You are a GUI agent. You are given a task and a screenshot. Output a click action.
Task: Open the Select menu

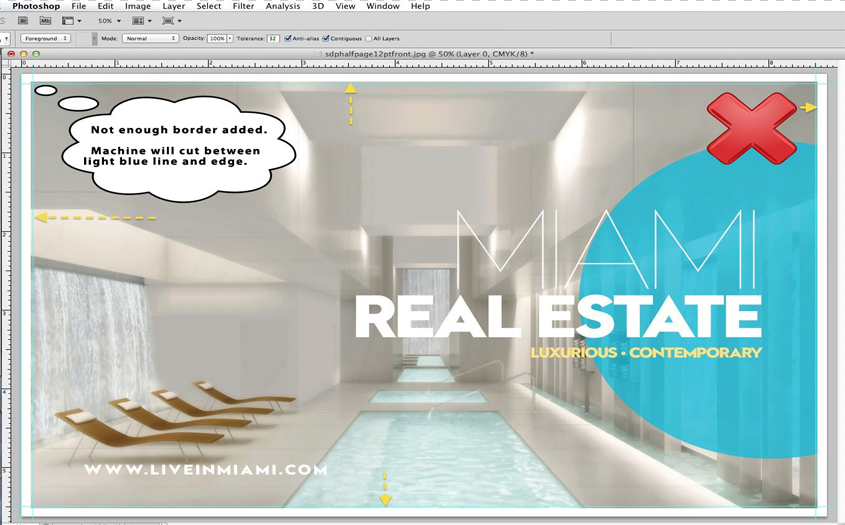click(209, 6)
